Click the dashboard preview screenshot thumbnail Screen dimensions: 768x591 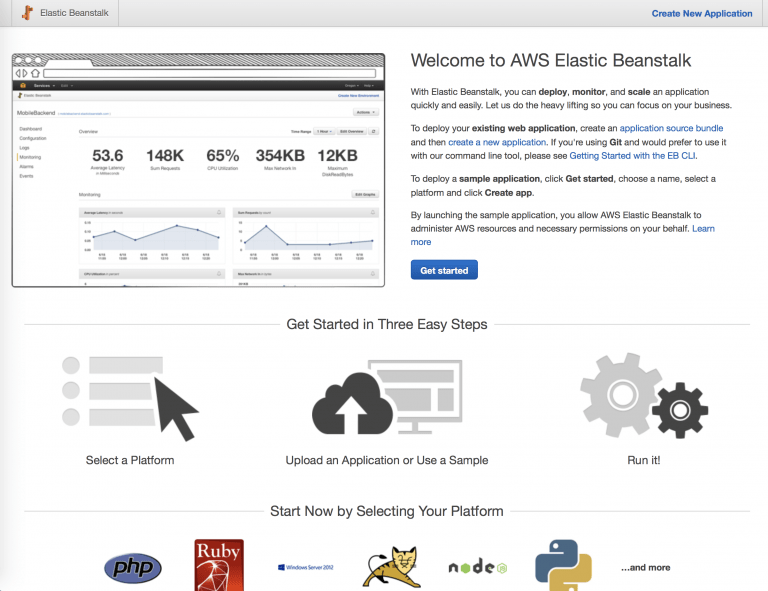pos(198,170)
